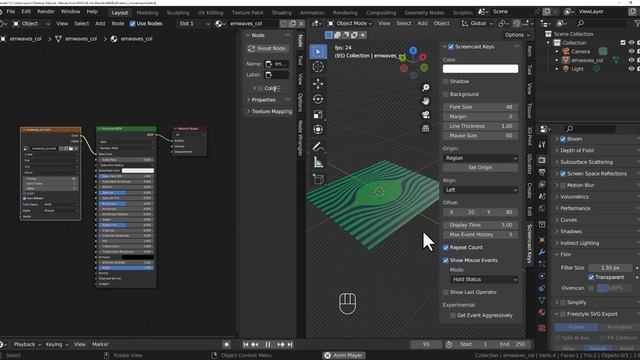
Task: Enable the Shadow checkbox
Action: 446,82
